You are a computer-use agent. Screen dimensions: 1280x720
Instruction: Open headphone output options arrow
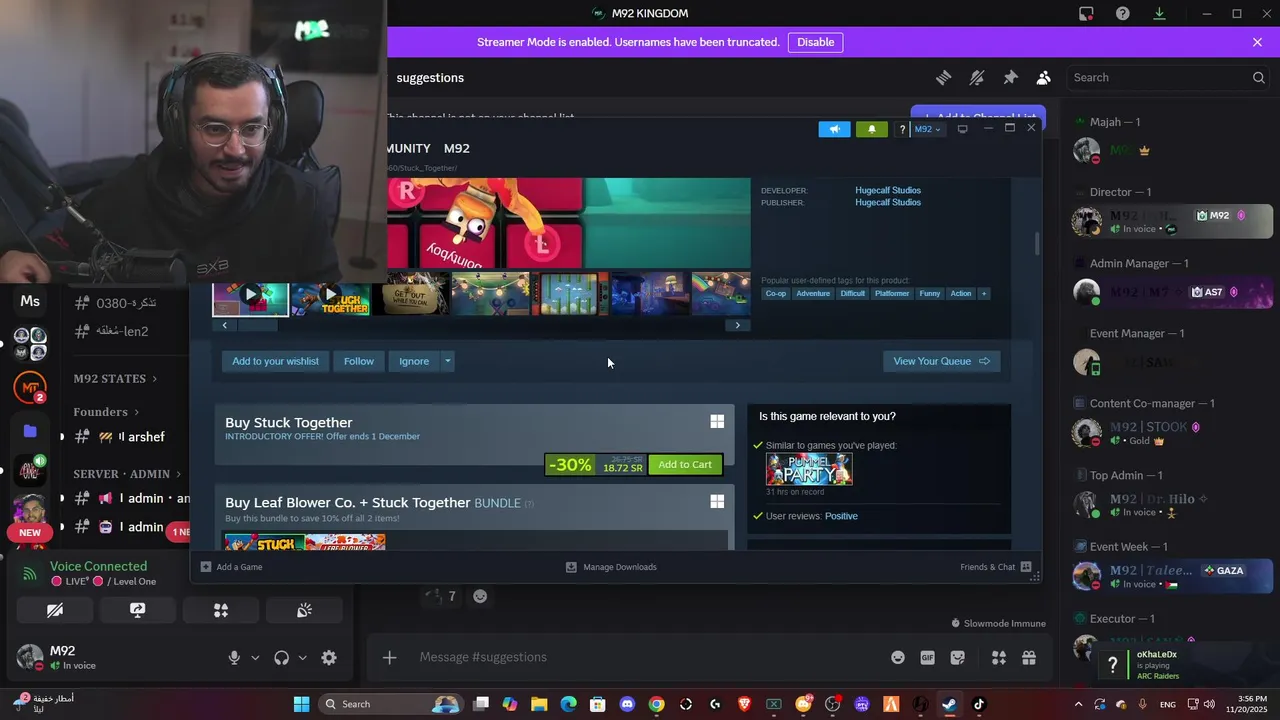[302, 657]
